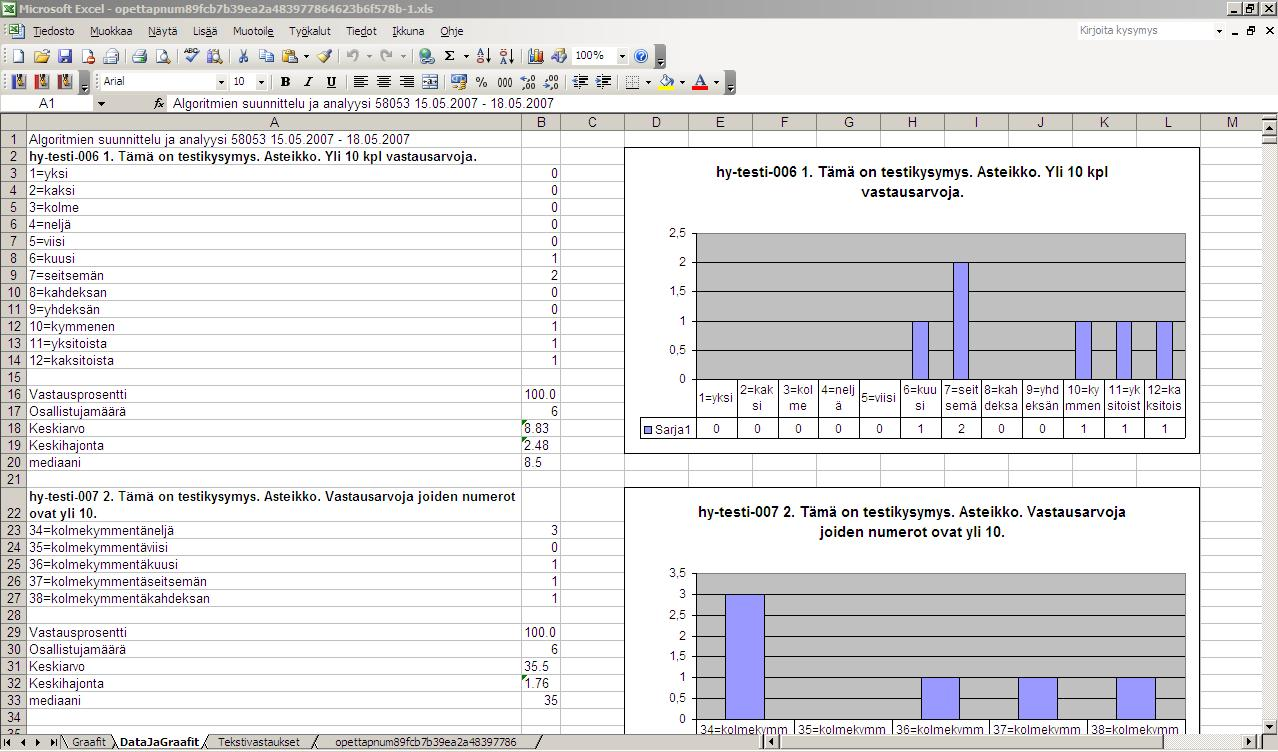Open the 100% zoom dropdown
The height and width of the screenshot is (752, 1278).
[x=621, y=56]
